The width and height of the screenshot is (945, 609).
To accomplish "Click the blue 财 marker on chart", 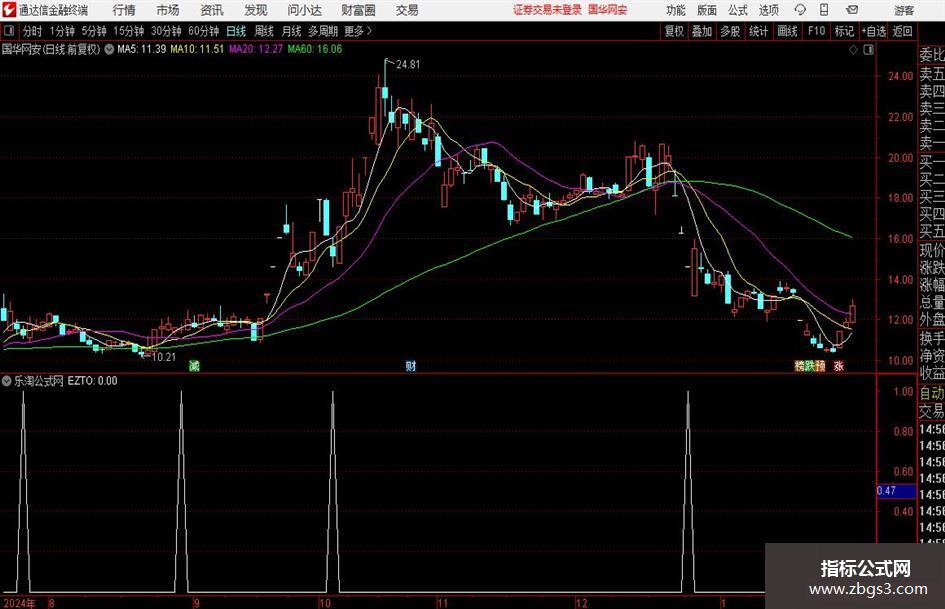I will (x=410, y=365).
